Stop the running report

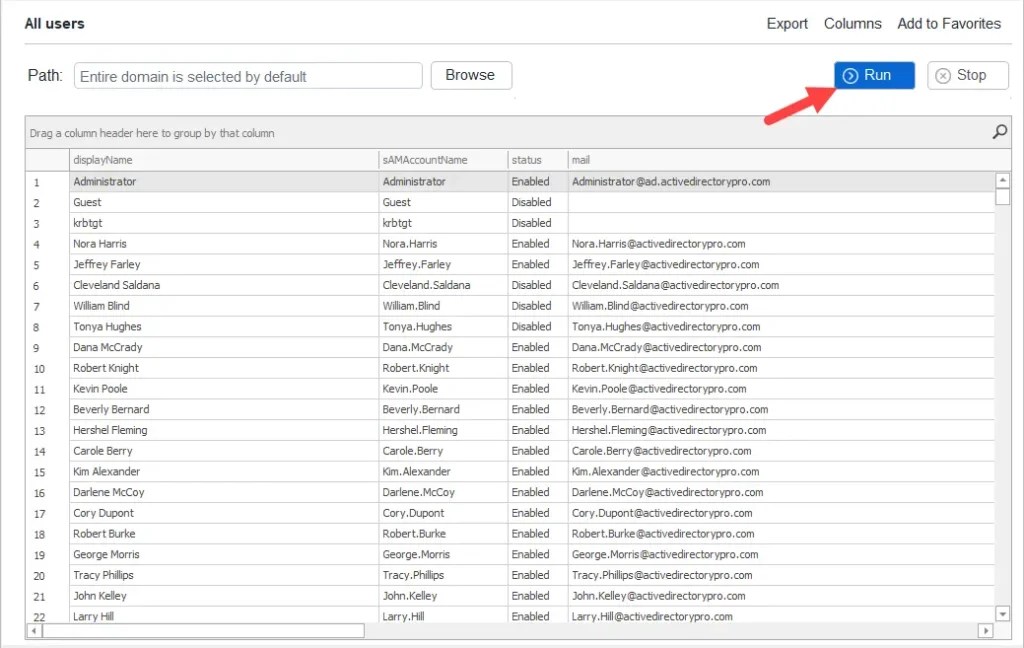tap(967, 75)
